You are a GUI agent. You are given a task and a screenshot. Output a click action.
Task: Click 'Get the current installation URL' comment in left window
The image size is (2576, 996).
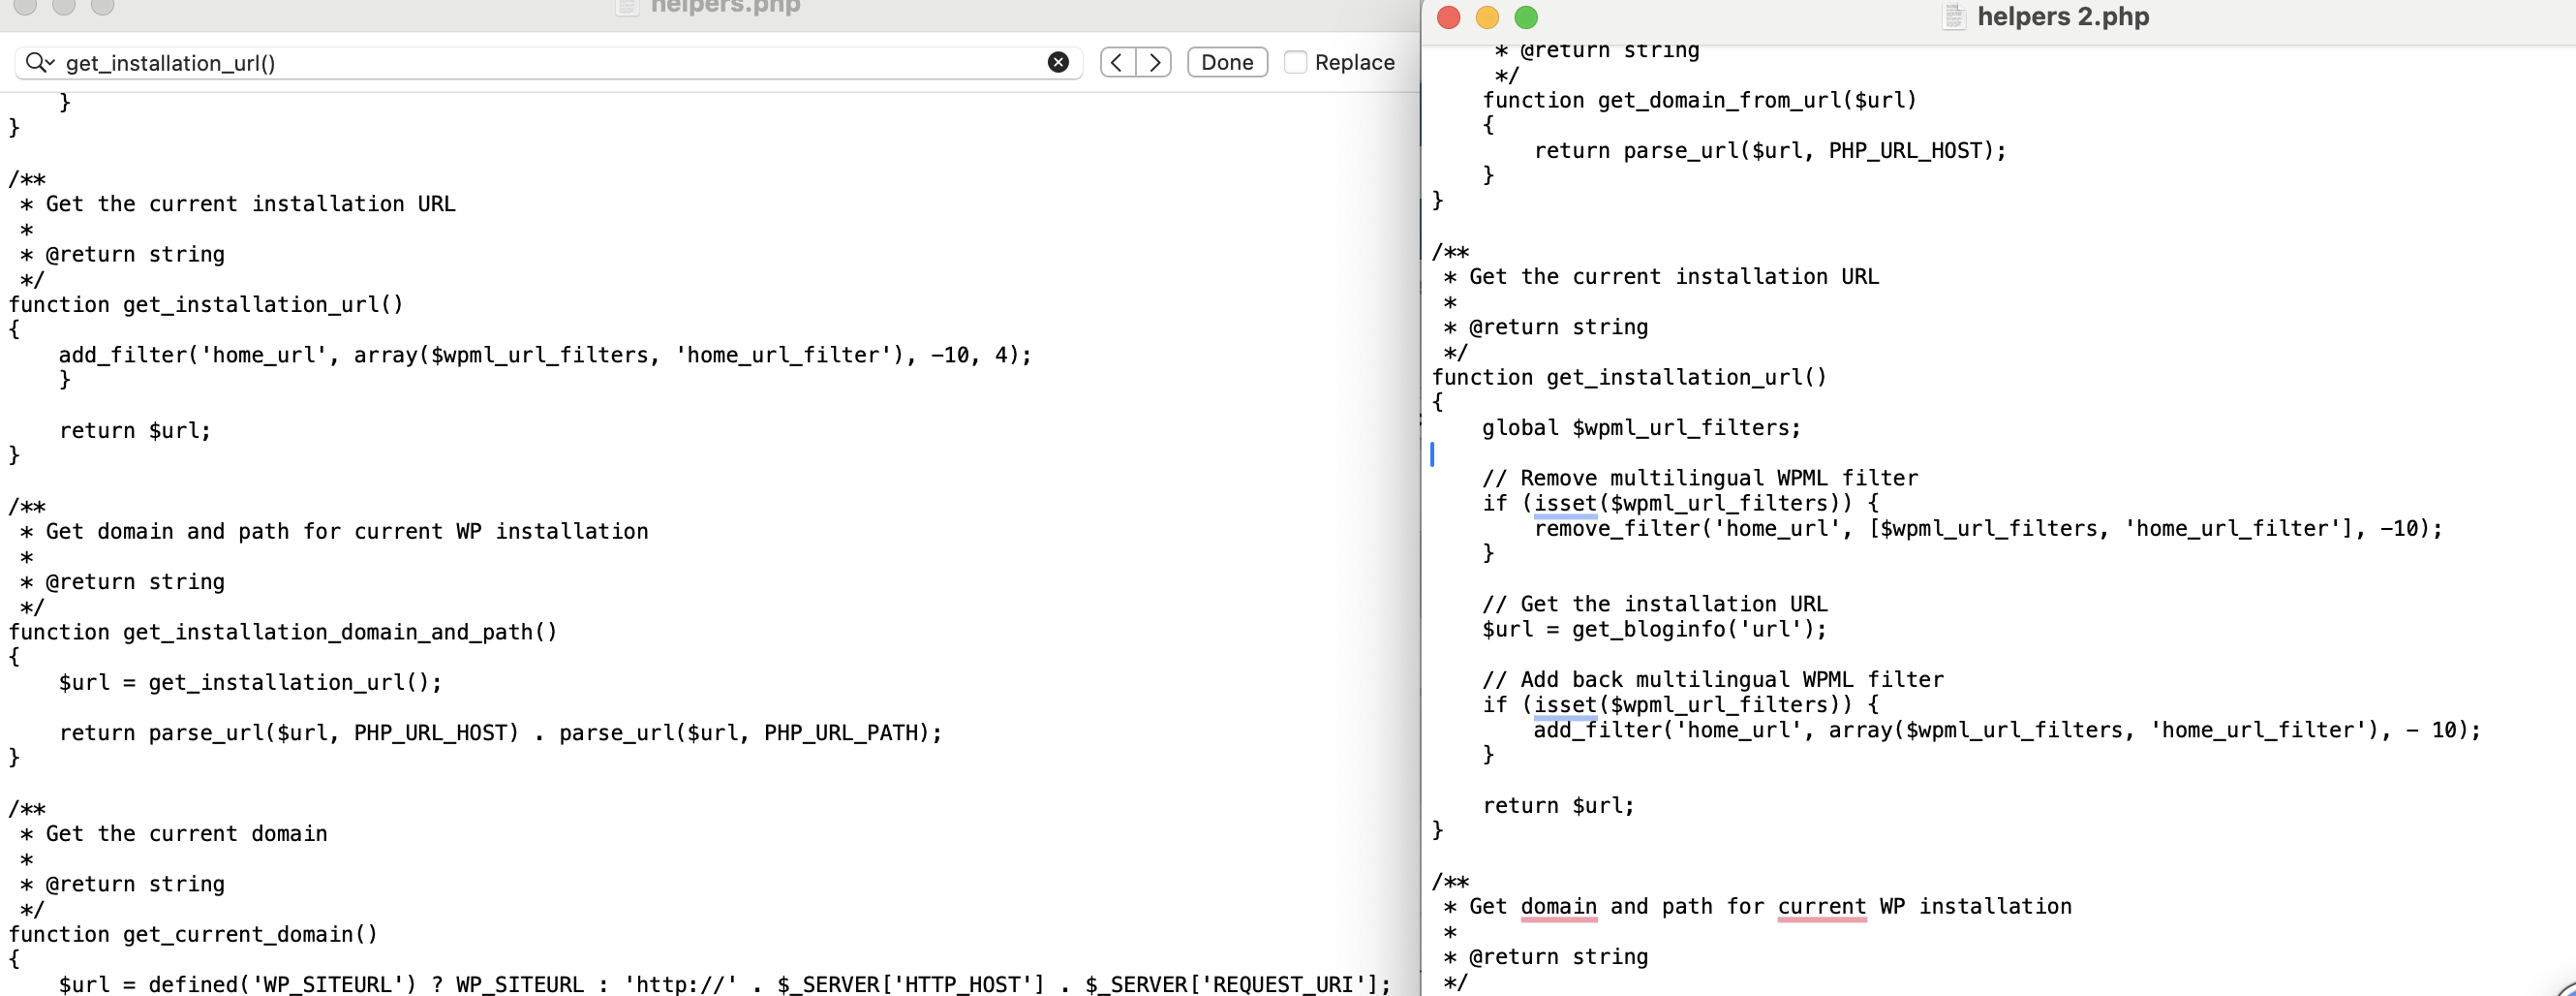pyautogui.click(x=251, y=204)
